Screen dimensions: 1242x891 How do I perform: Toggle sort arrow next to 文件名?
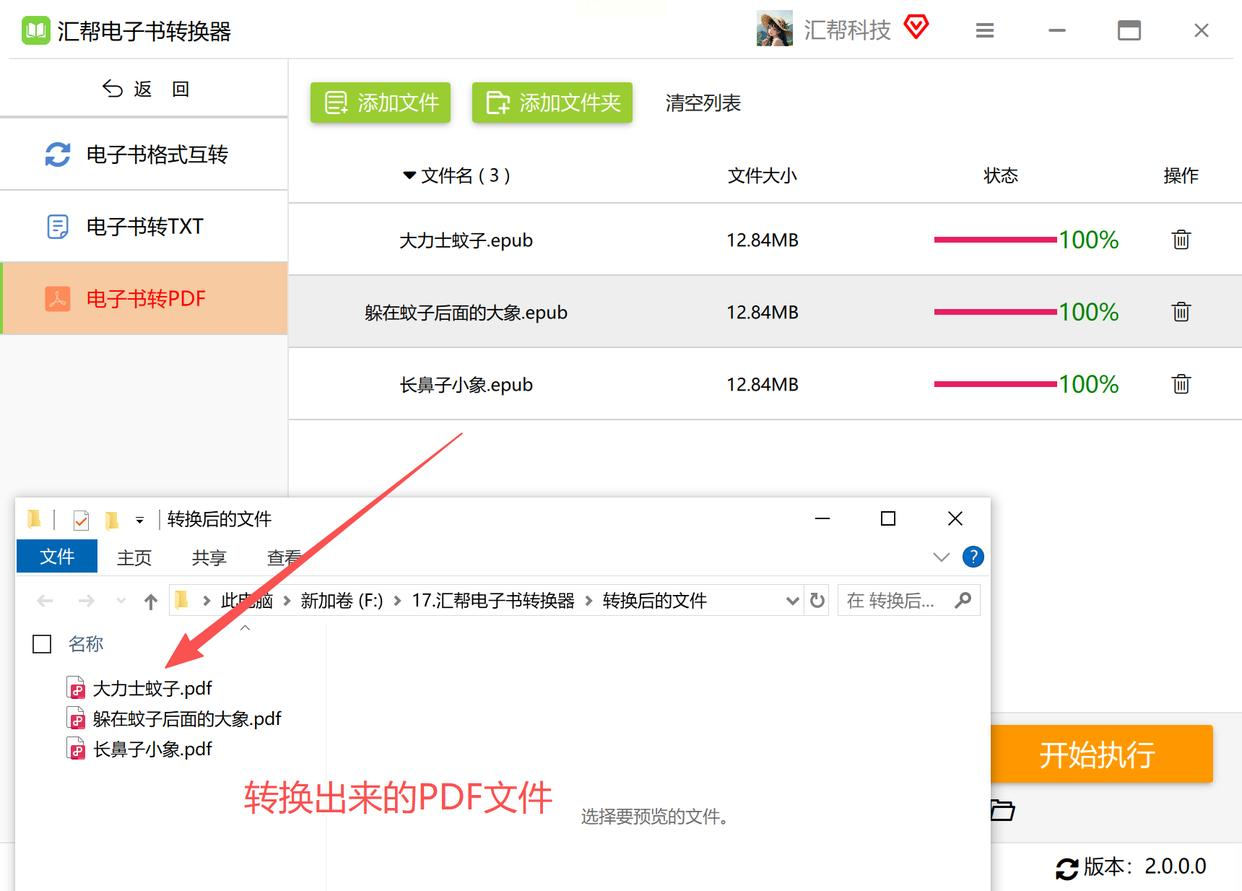coord(408,176)
